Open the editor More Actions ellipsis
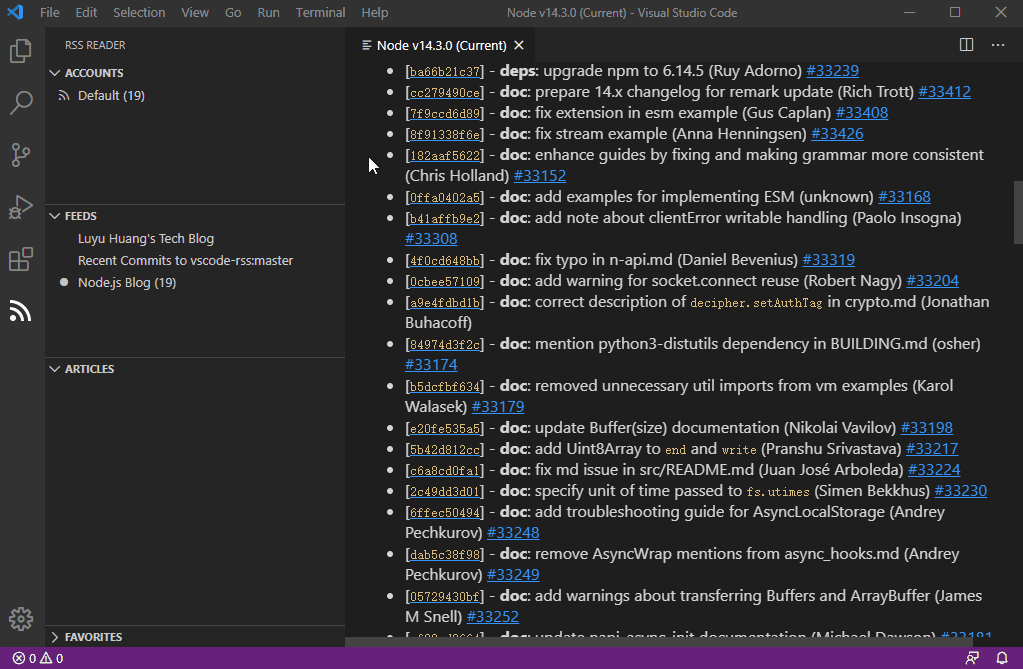This screenshot has height=669, width=1023. click(998, 45)
